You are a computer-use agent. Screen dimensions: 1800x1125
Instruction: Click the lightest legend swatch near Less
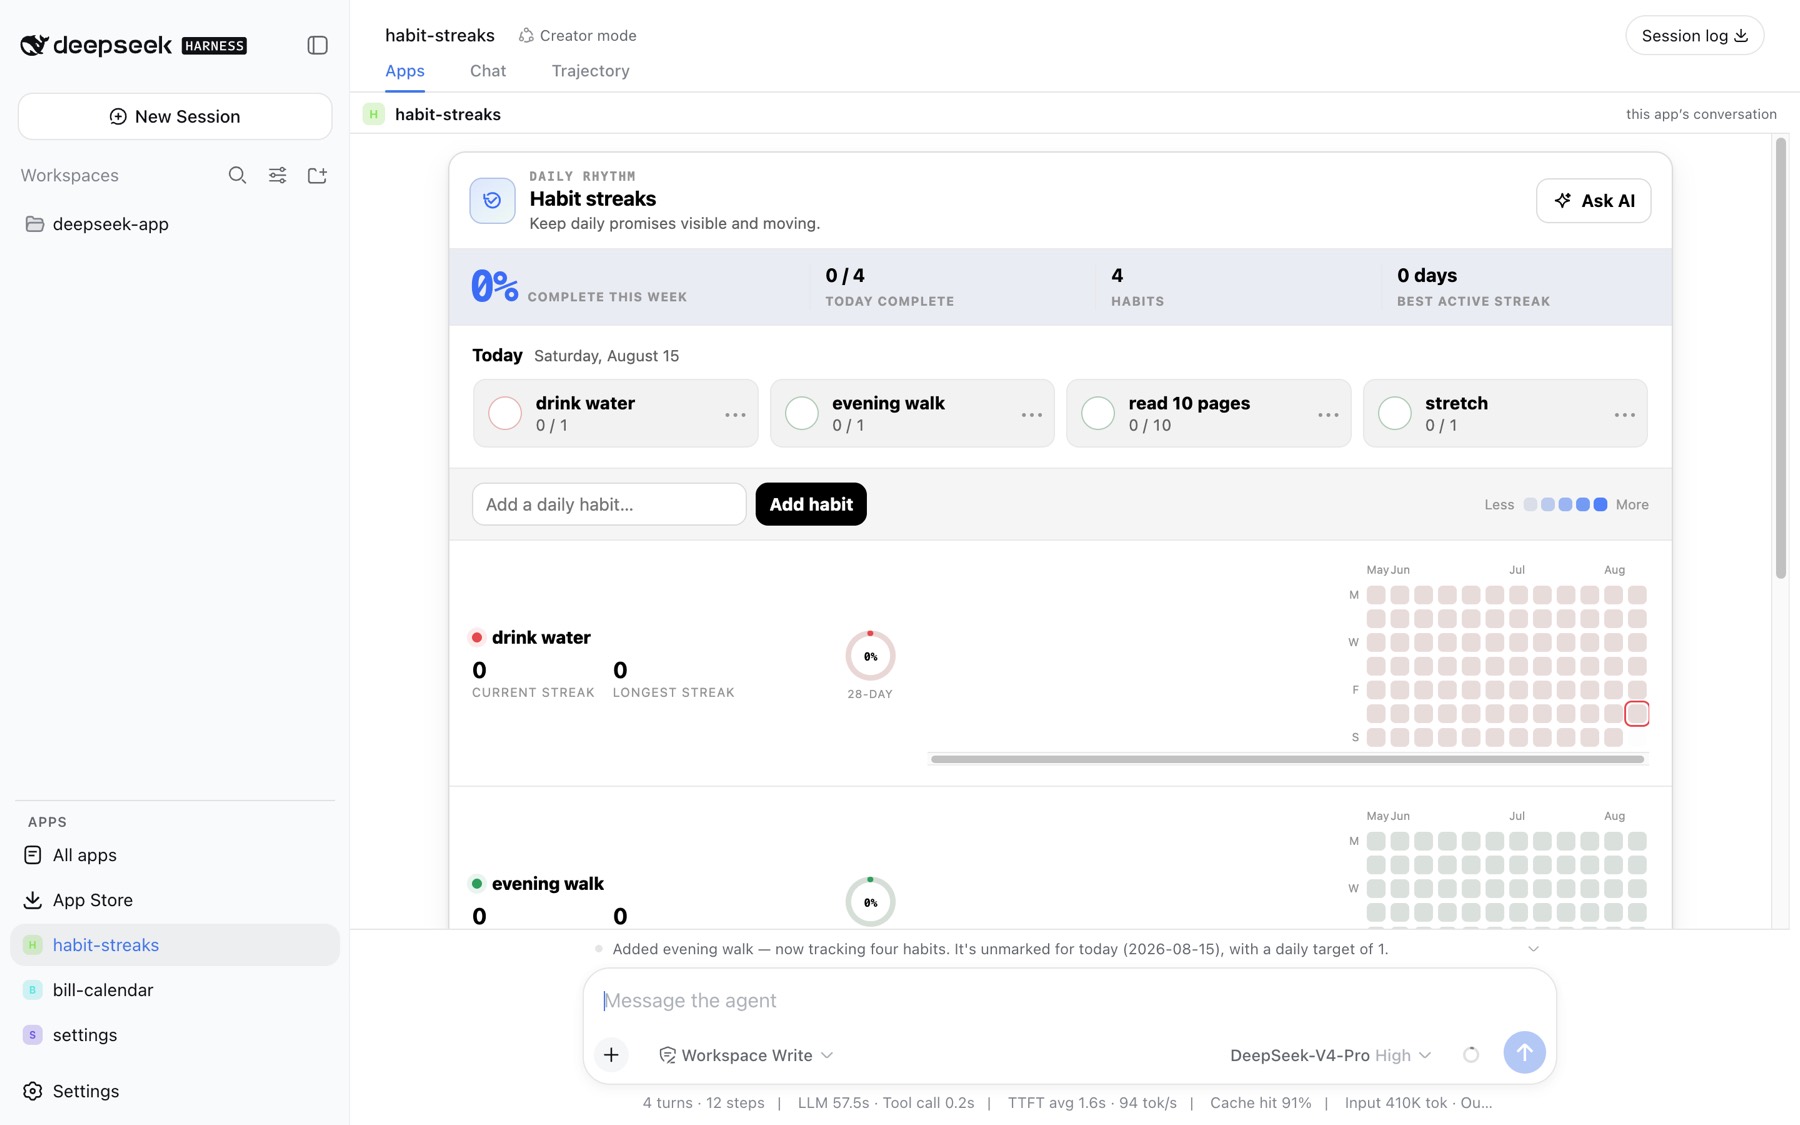pyautogui.click(x=1530, y=504)
